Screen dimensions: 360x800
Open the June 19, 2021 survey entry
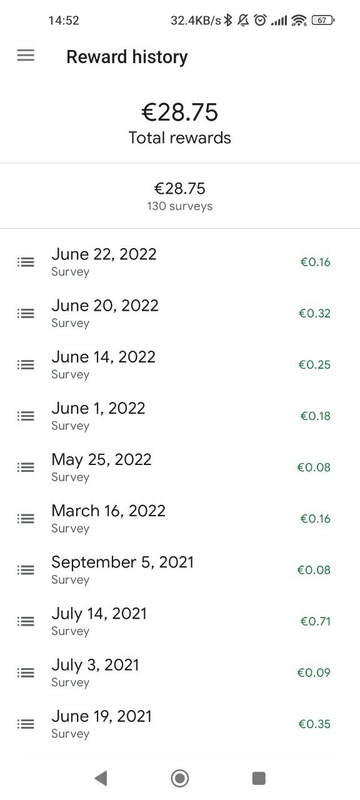coord(180,724)
